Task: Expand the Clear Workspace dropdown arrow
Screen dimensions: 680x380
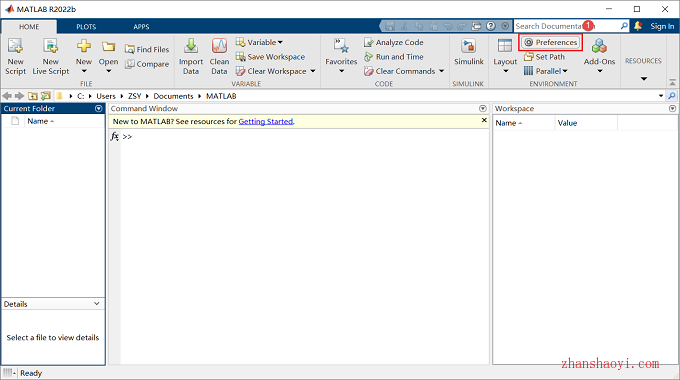Action: (313, 71)
